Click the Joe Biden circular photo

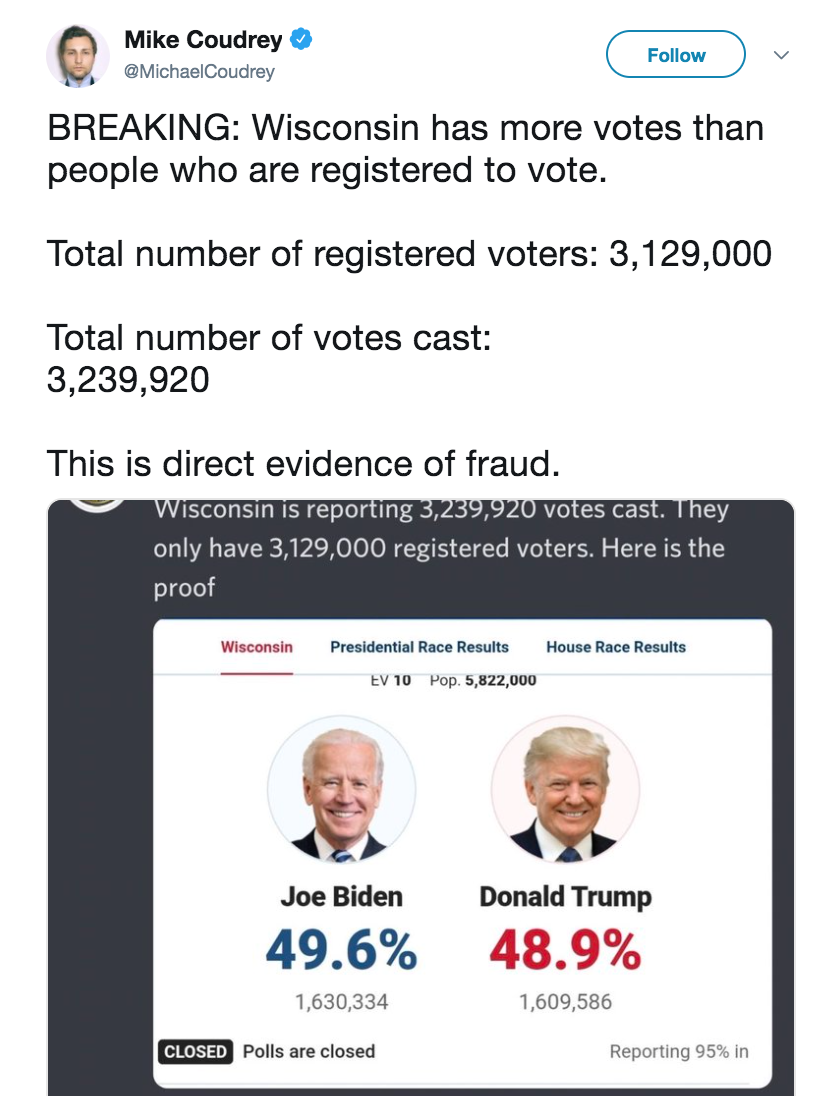342,790
